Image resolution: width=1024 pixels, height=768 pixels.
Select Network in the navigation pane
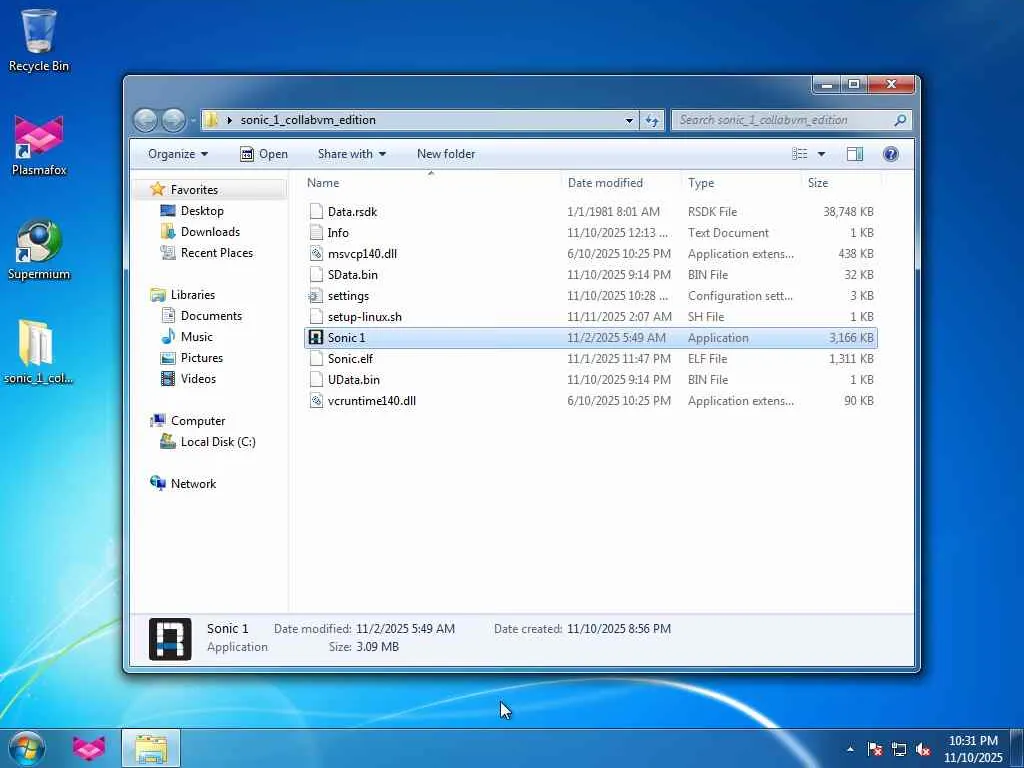click(x=193, y=484)
